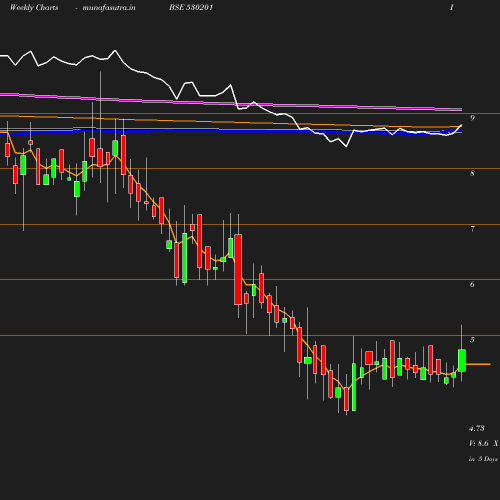The height and width of the screenshot is (500, 500).
Task: Click the 'Weekly Charts' title text
Action: pos(34,7)
